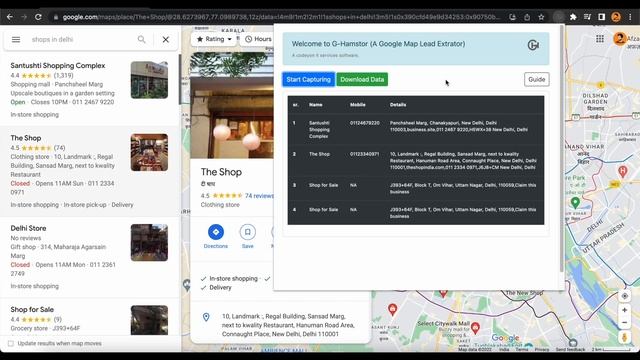This screenshot has height=360, width=640.
Task: Open browser profile avatar in toolbar
Action: click(x=616, y=17)
